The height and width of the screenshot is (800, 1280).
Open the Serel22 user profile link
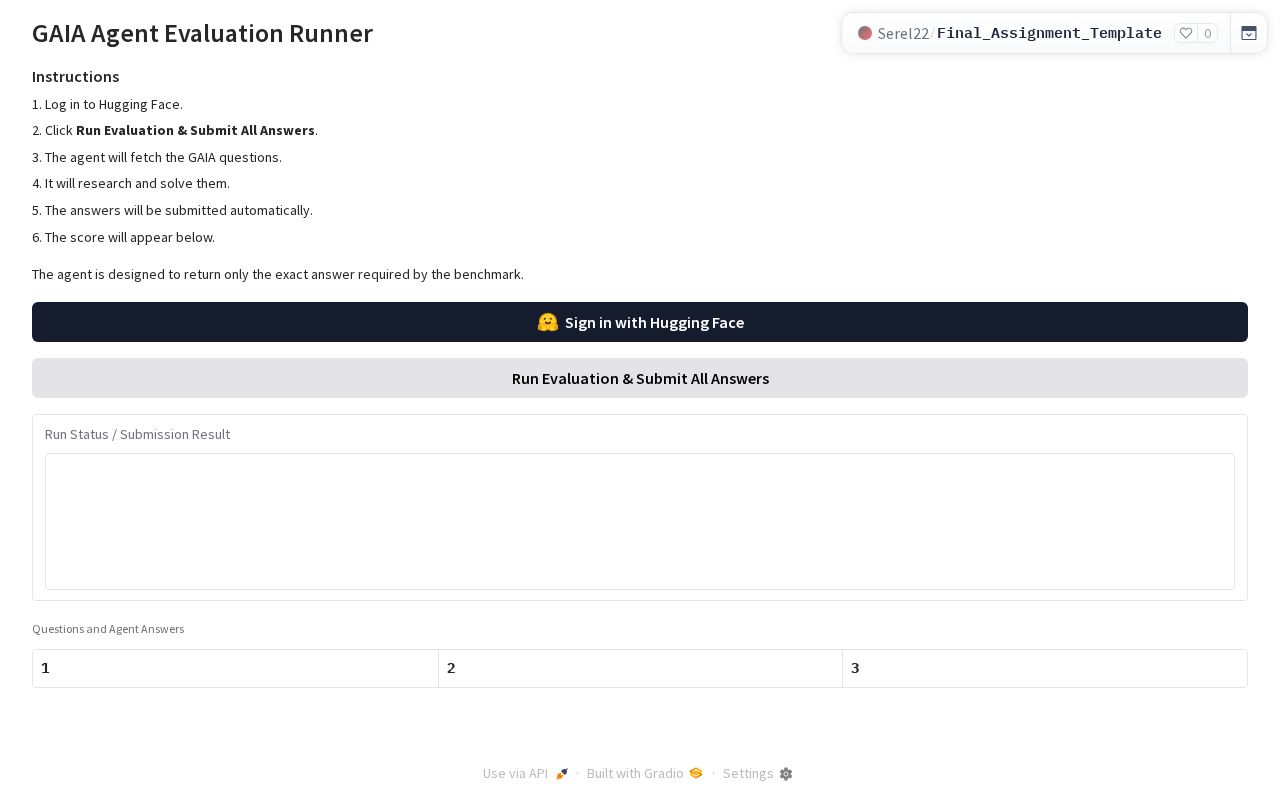[903, 33]
